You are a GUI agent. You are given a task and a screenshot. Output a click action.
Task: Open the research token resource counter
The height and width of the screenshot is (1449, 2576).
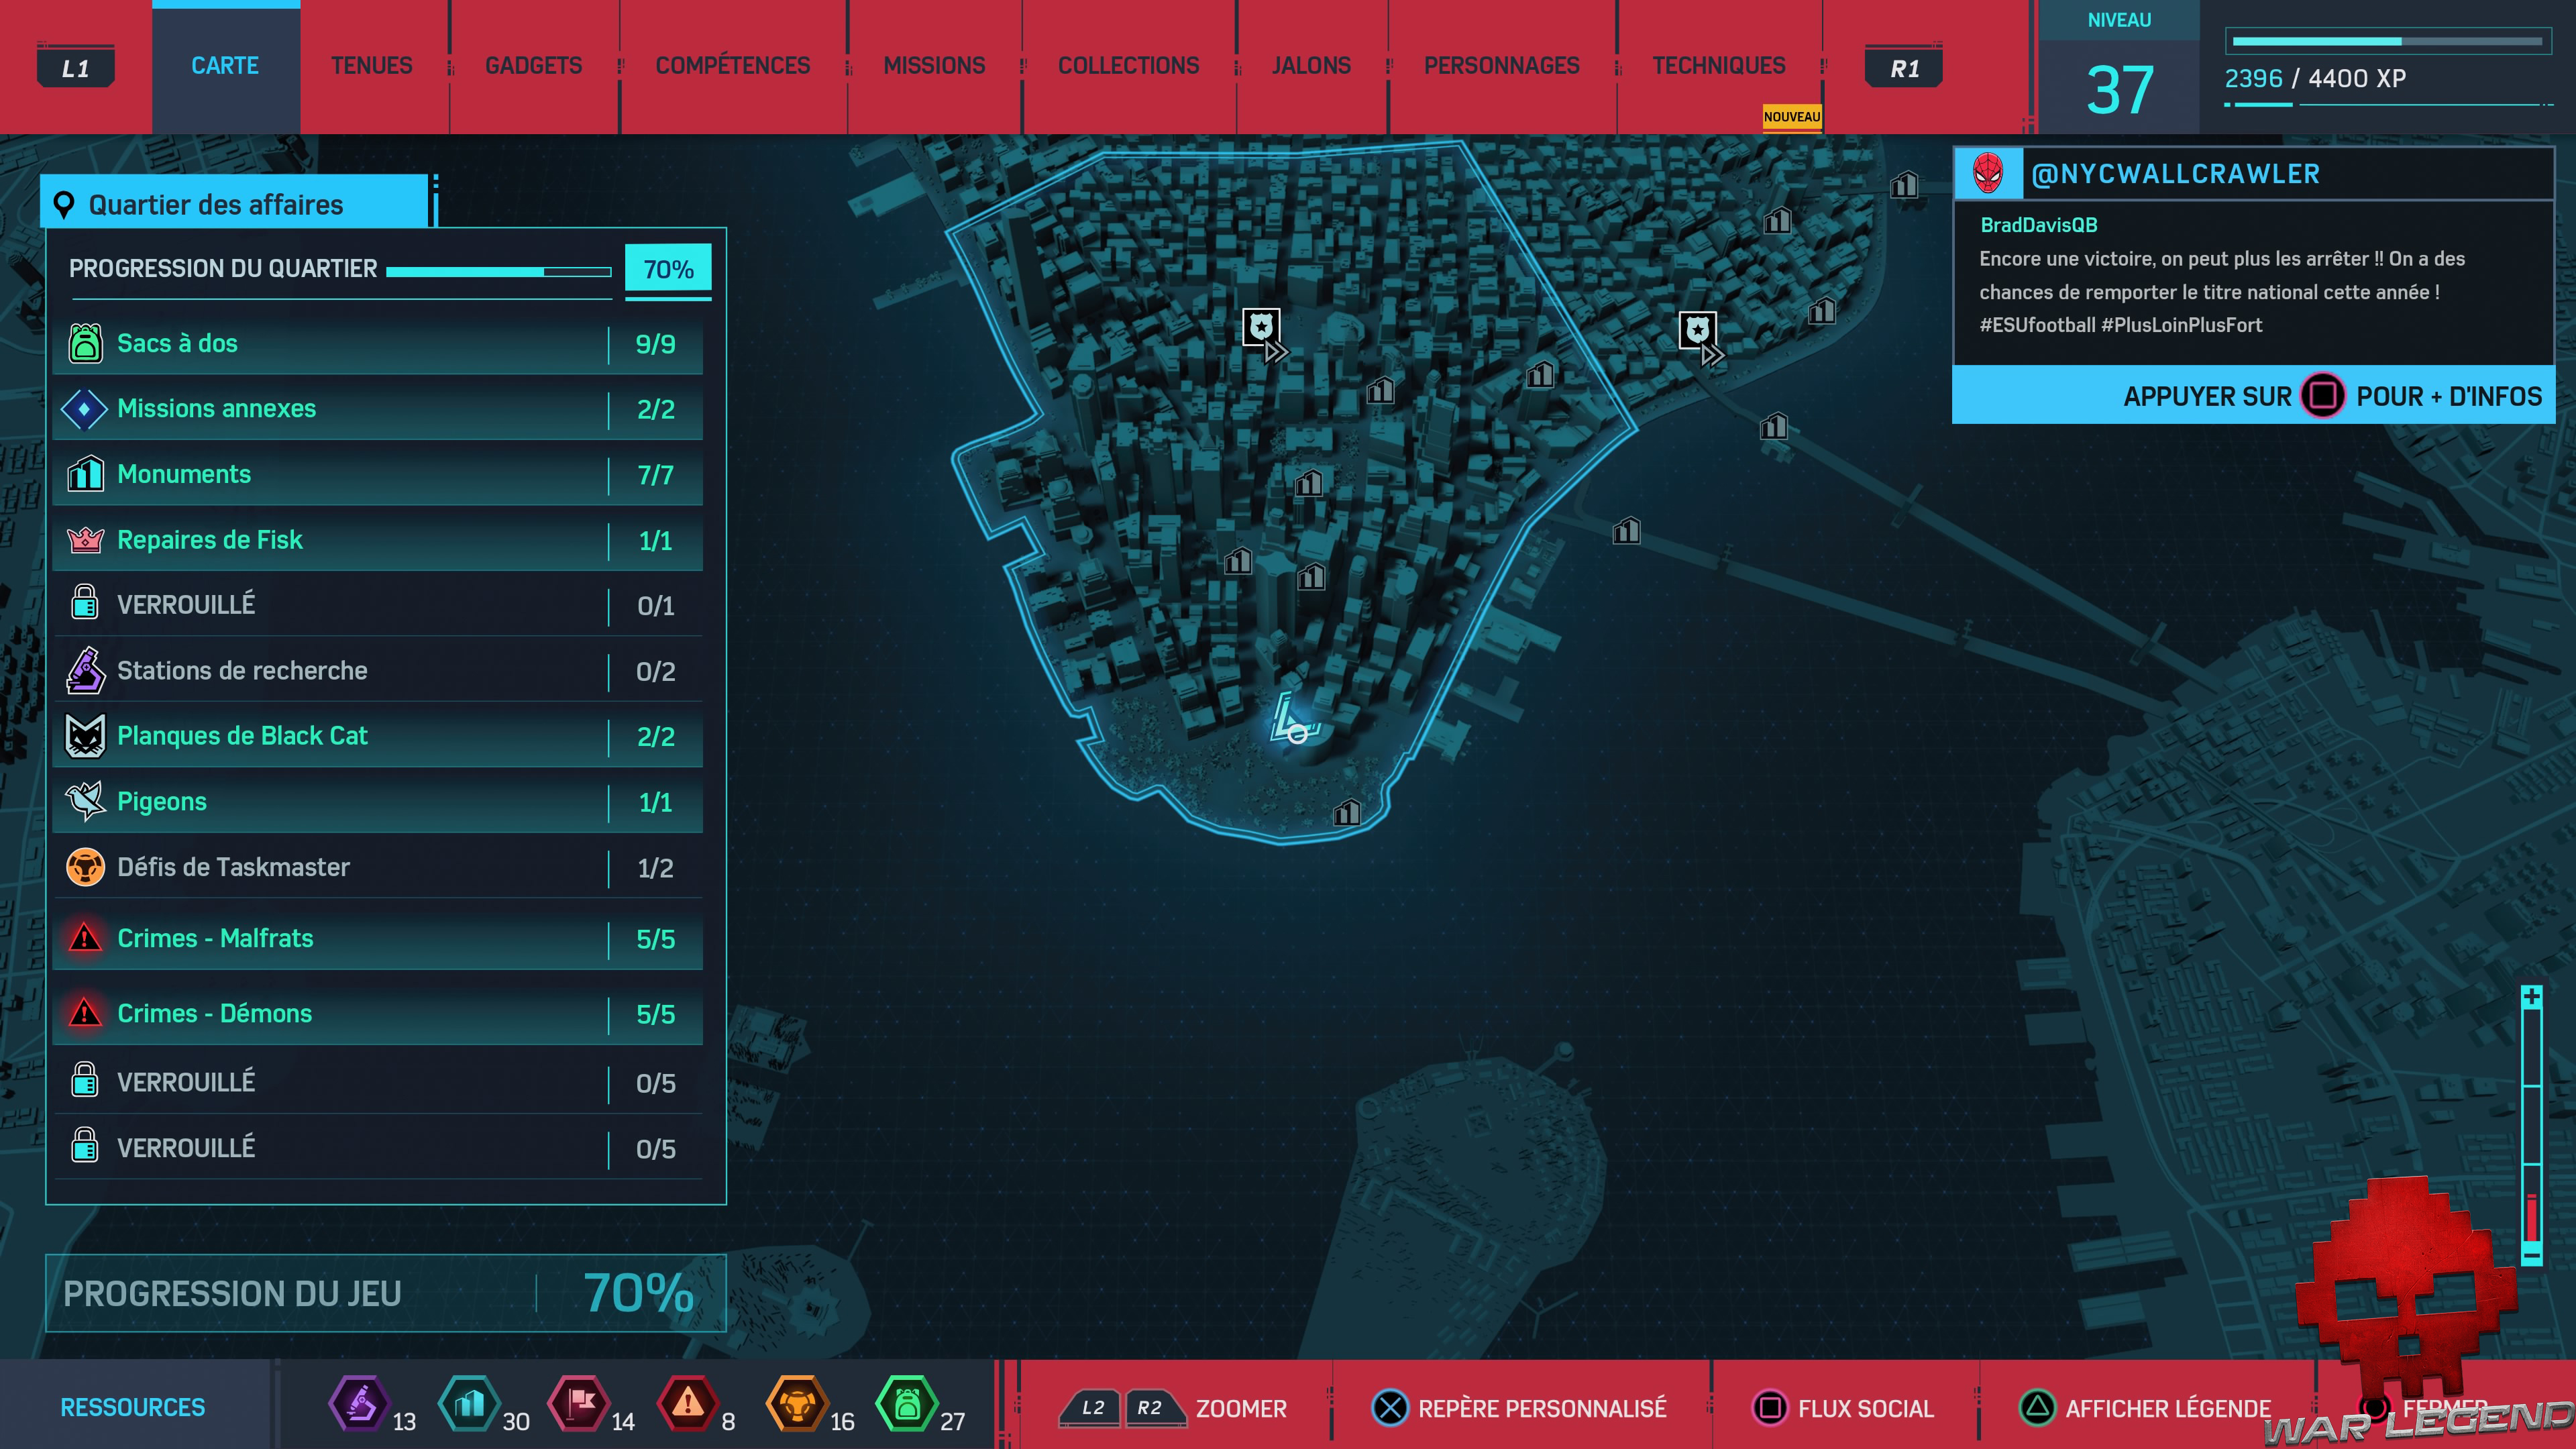pyautogui.click(x=359, y=1404)
